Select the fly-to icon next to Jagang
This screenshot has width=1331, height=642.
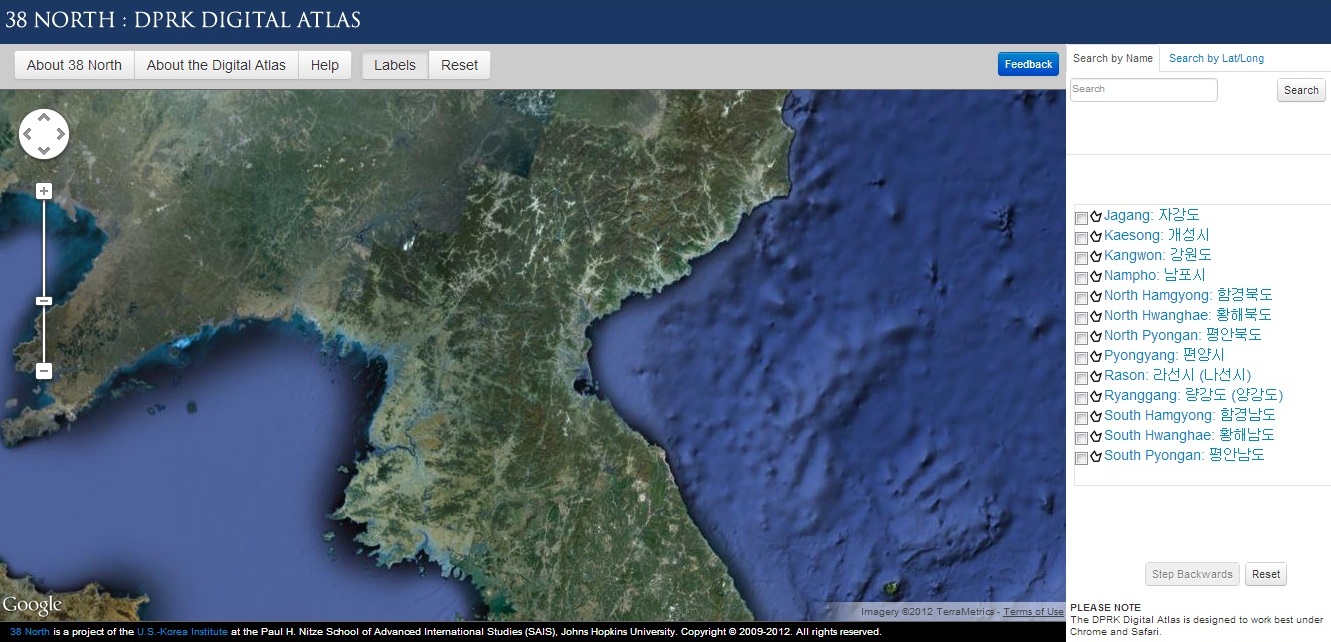(1095, 217)
